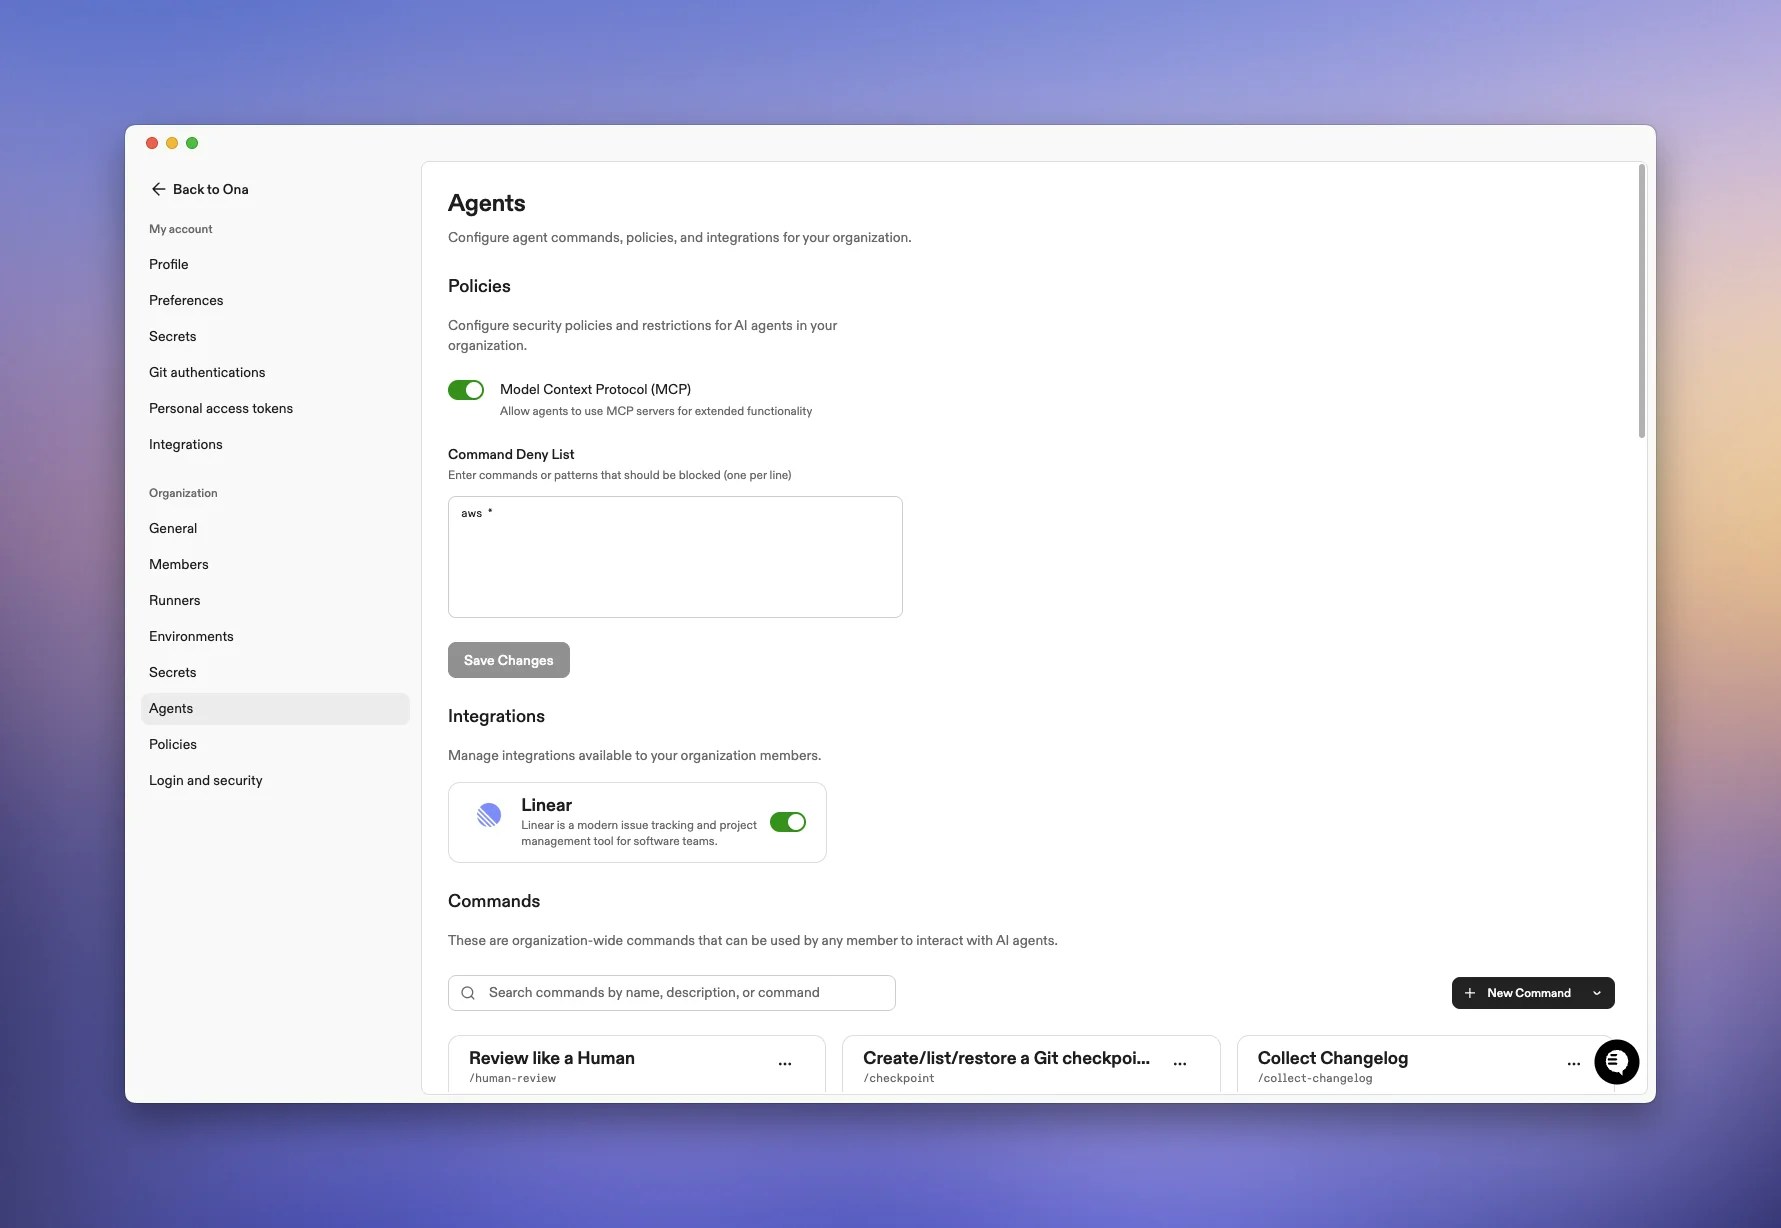This screenshot has height=1228, width=1781.
Task: Open the New Command dropdown chevron
Action: coord(1597,993)
